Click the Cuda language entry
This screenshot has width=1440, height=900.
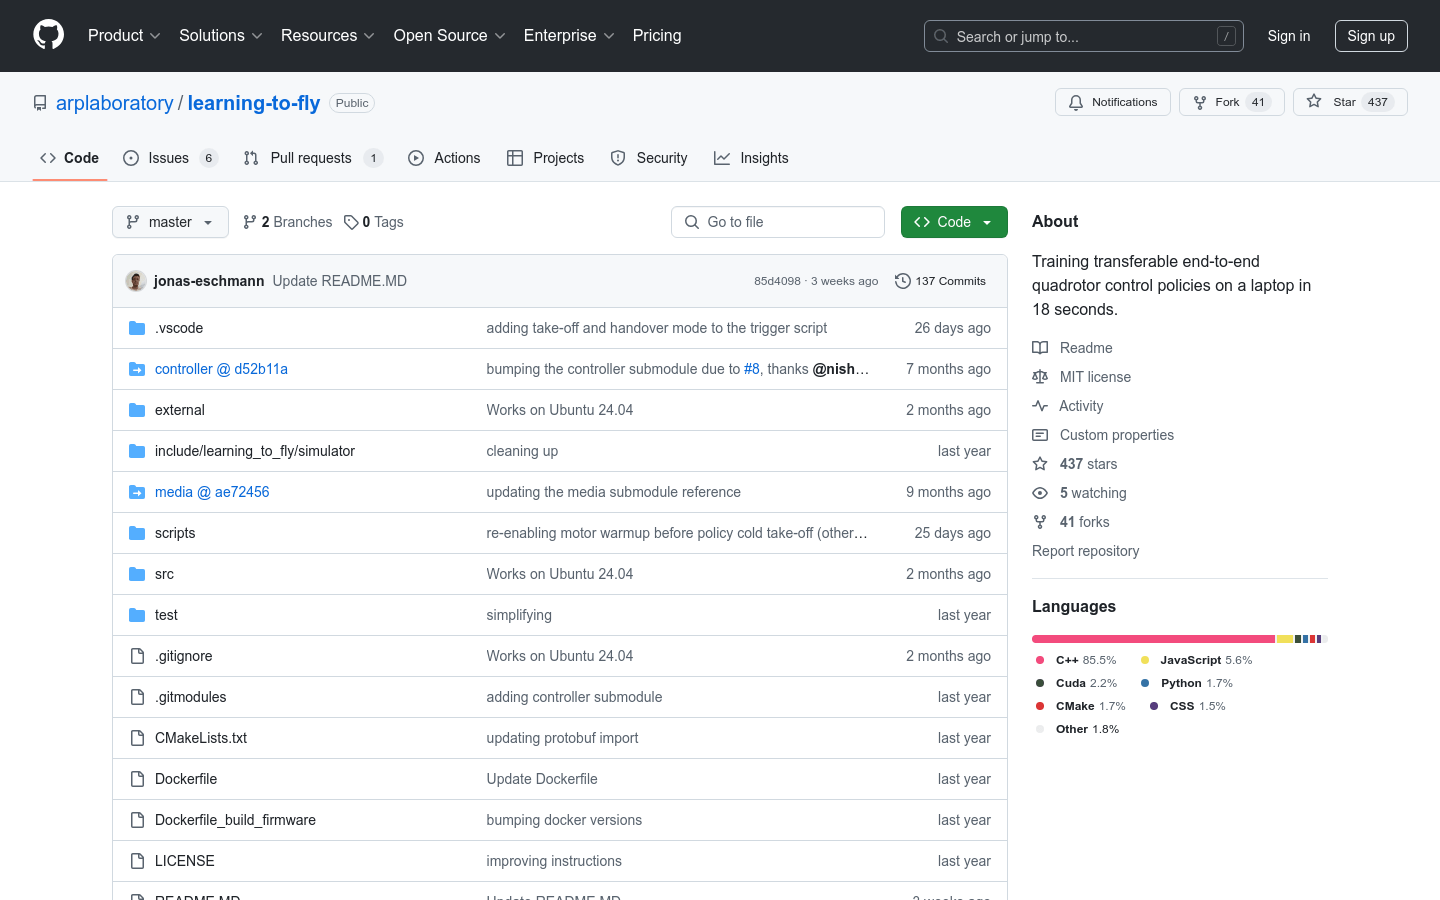tap(1077, 683)
